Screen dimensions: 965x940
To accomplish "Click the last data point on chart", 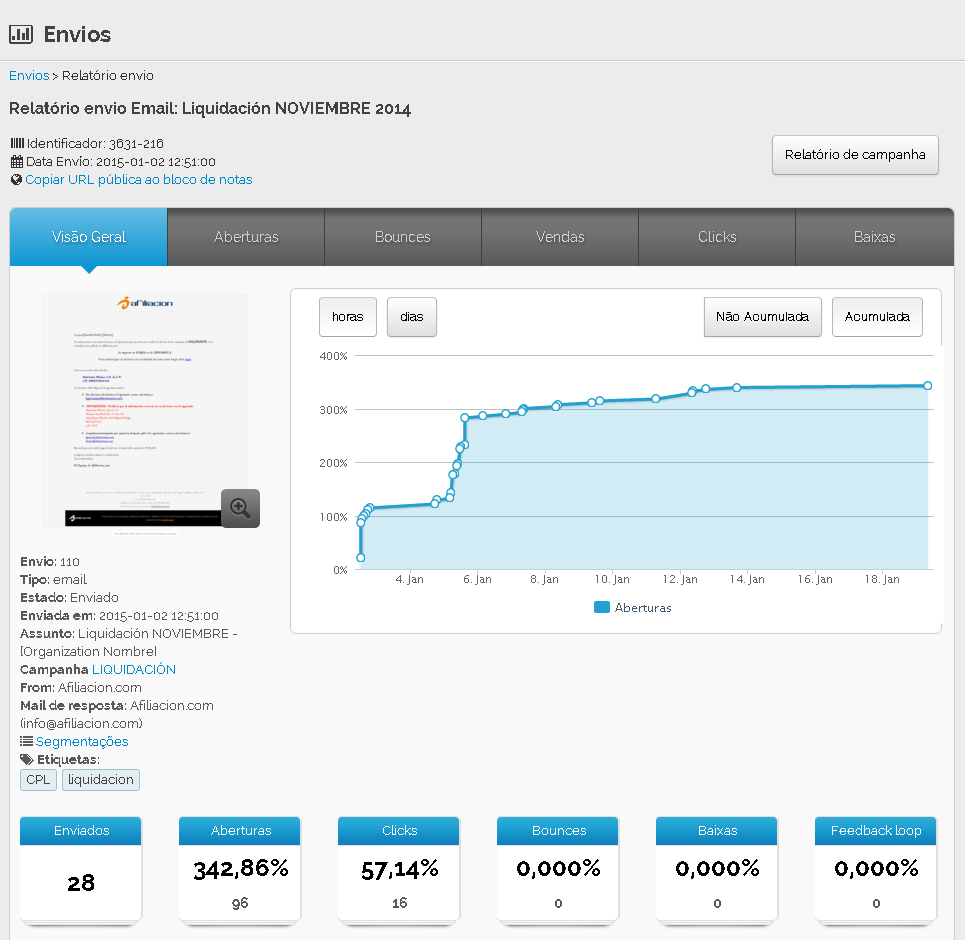I will click(x=927, y=386).
